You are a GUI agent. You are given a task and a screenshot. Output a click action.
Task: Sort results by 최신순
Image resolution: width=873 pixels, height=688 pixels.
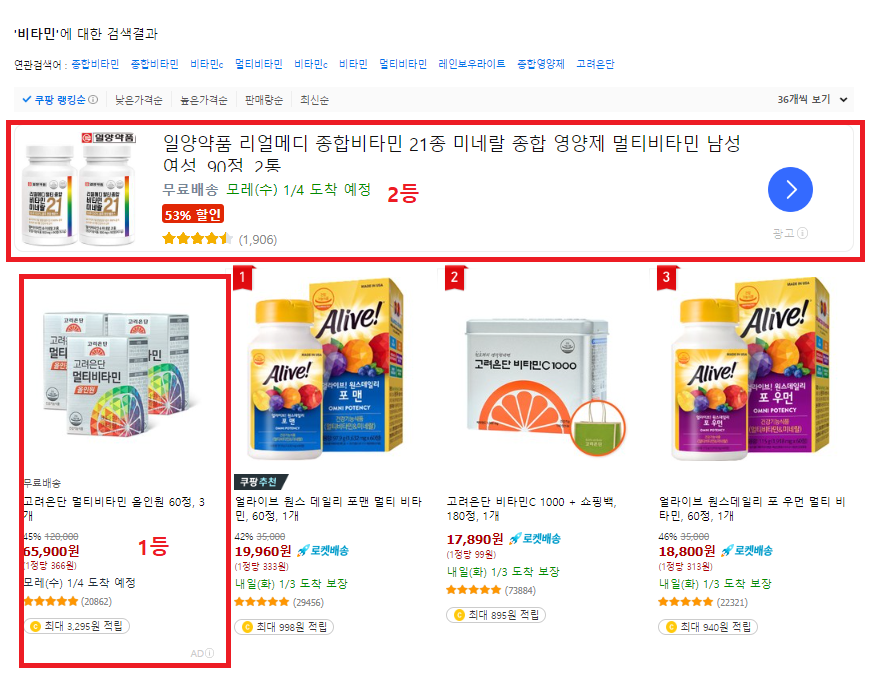tap(314, 100)
